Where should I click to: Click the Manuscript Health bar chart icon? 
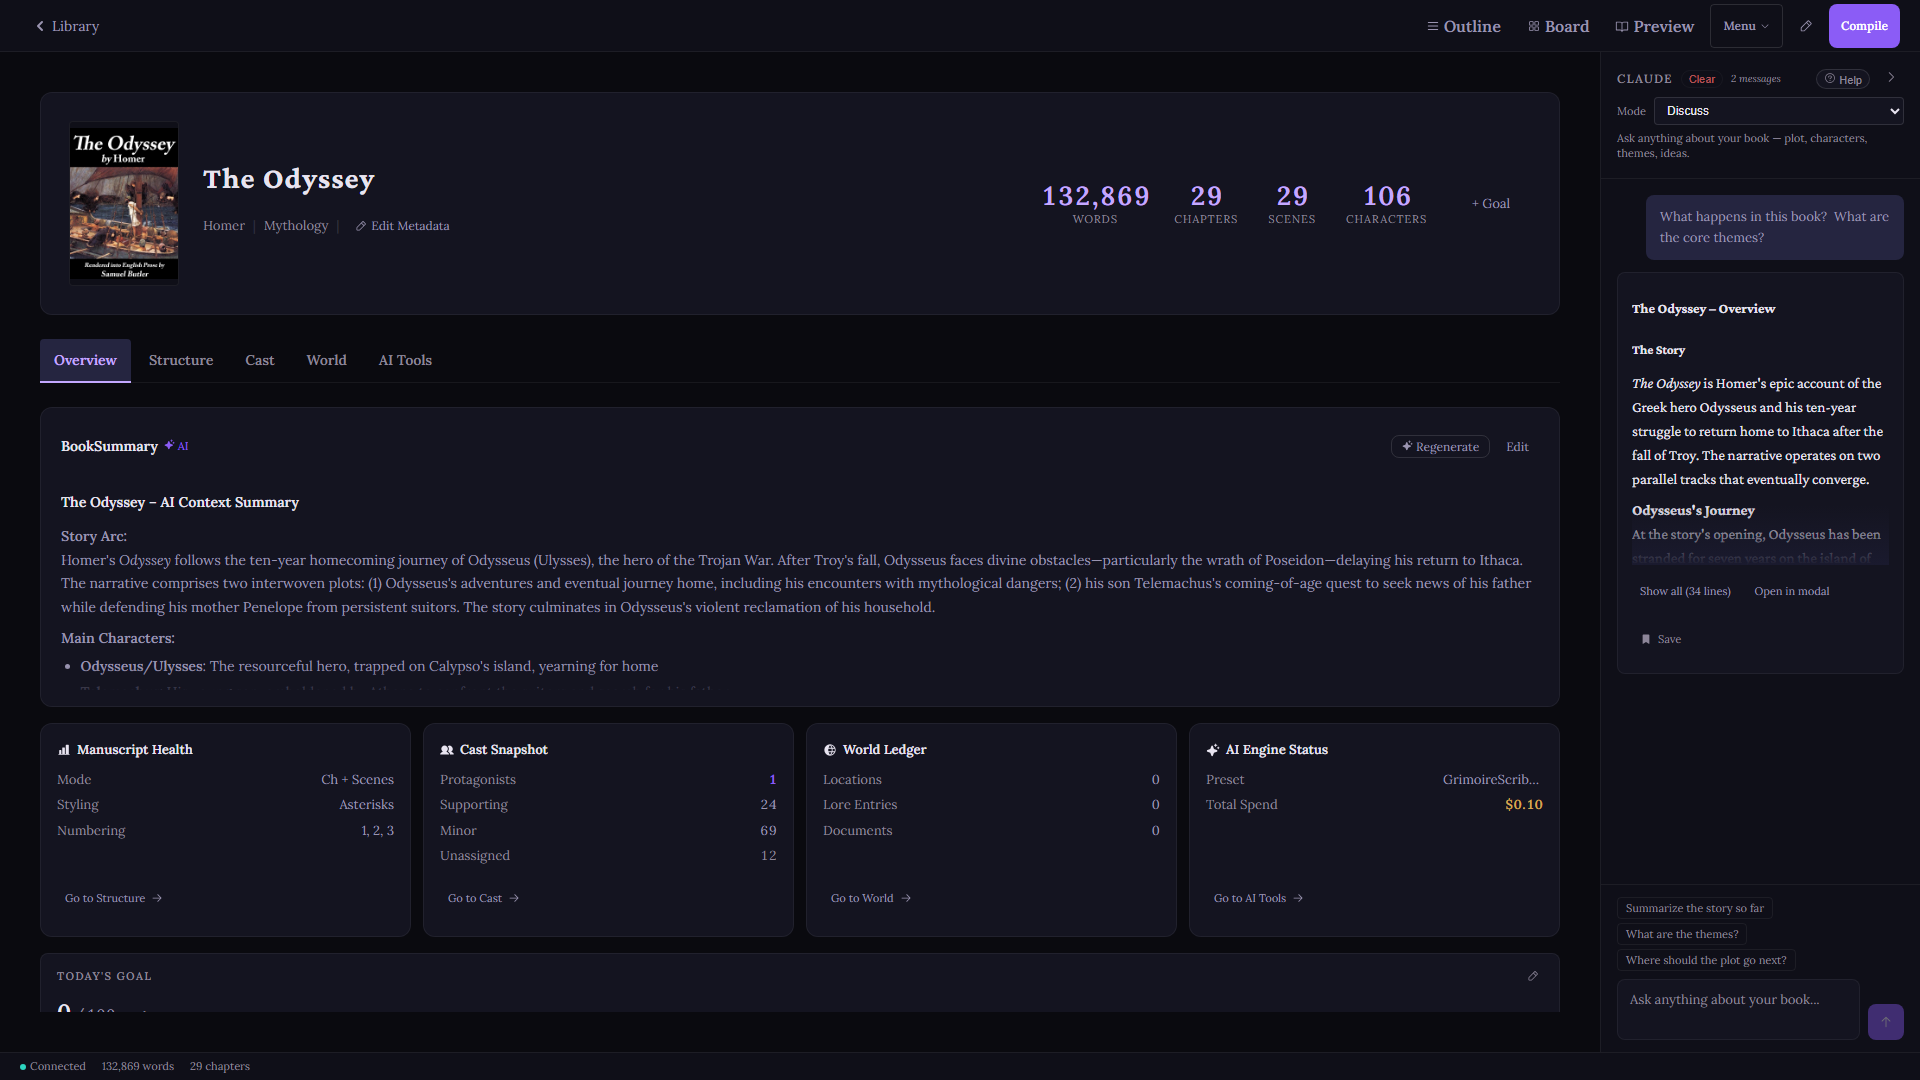[64, 750]
